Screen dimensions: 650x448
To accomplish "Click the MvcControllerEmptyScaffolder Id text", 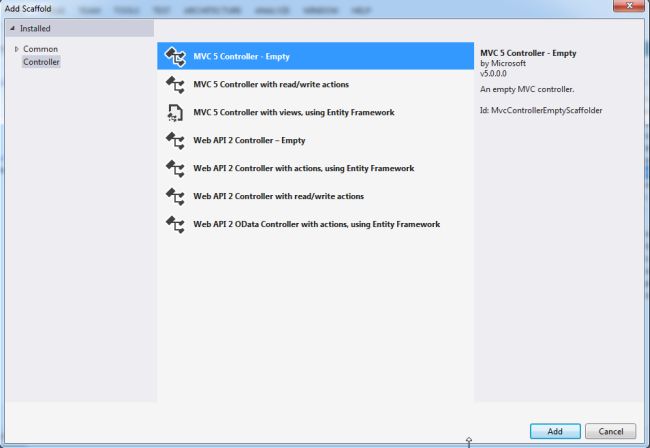I will (x=541, y=111).
